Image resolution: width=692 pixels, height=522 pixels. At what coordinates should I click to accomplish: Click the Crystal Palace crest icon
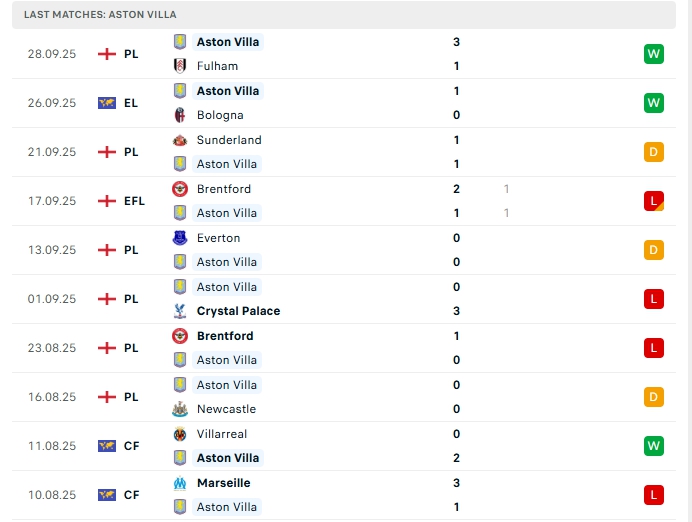[x=180, y=311]
